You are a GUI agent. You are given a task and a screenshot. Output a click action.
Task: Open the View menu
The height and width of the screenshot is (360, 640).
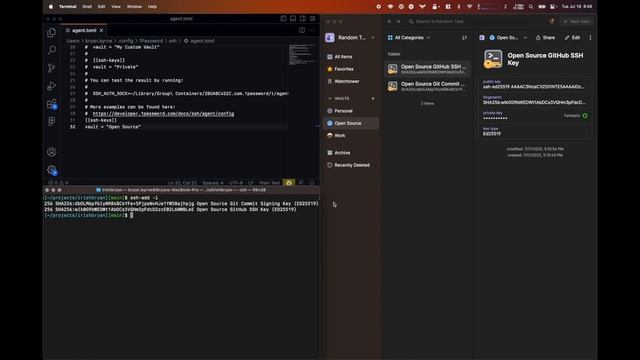pos(116,7)
